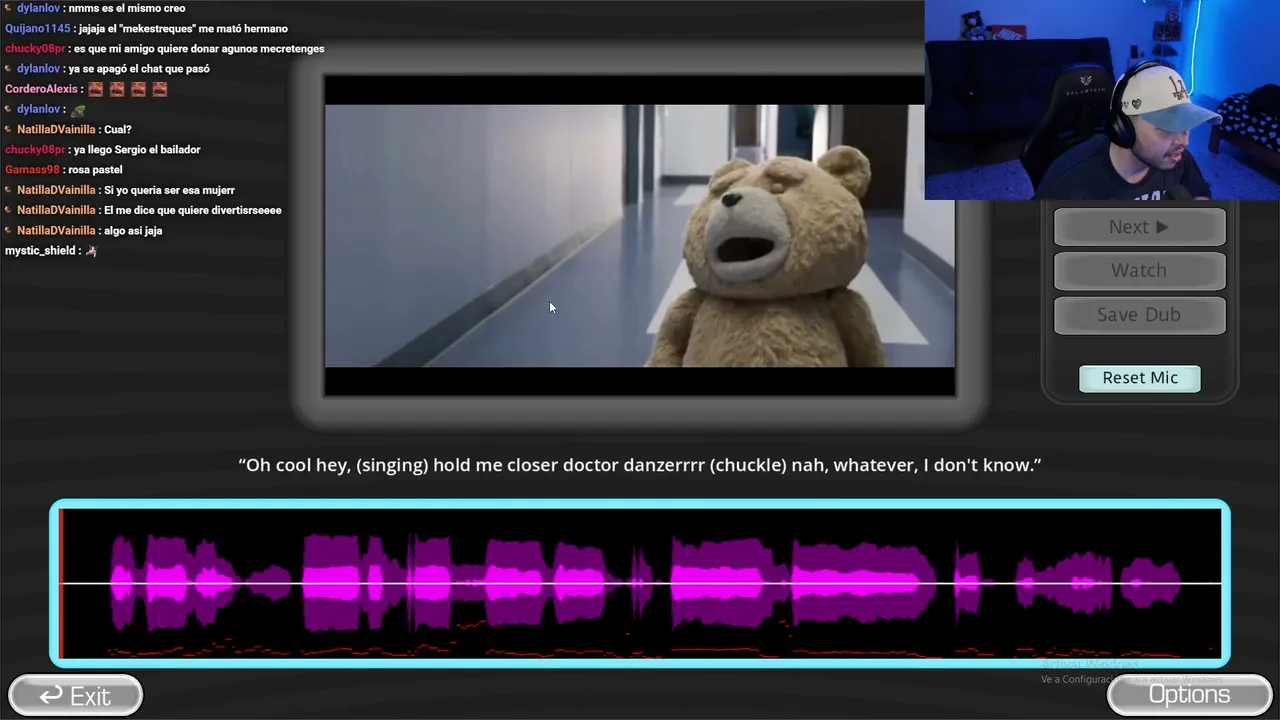Click message "ya se apagó el chat que pasó"

139,69
